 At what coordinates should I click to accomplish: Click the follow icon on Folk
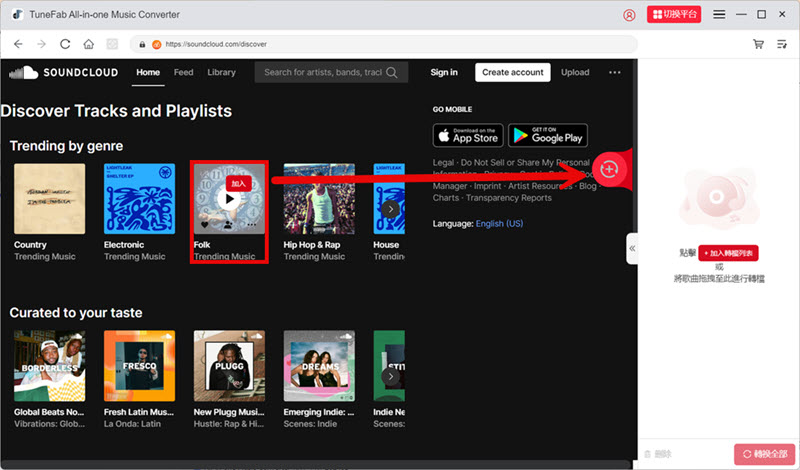(x=228, y=225)
